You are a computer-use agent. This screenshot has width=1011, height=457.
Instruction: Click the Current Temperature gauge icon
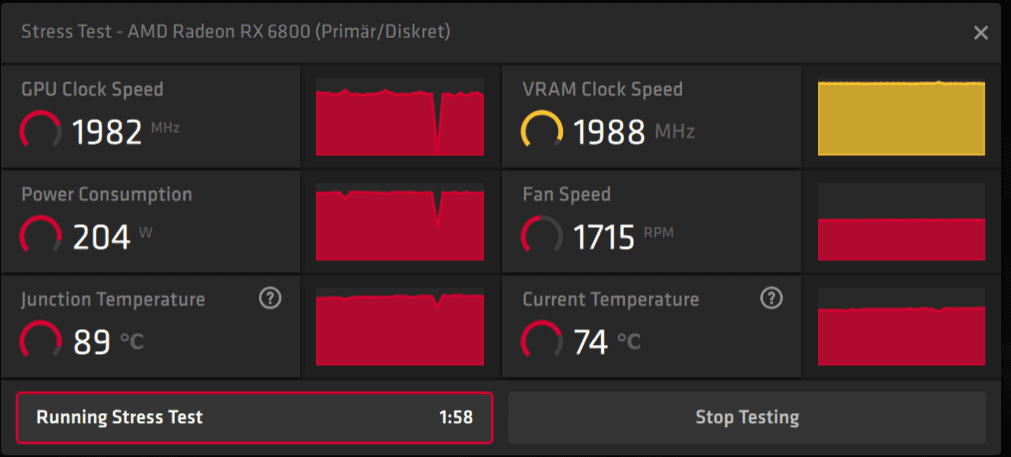(x=542, y=341)
